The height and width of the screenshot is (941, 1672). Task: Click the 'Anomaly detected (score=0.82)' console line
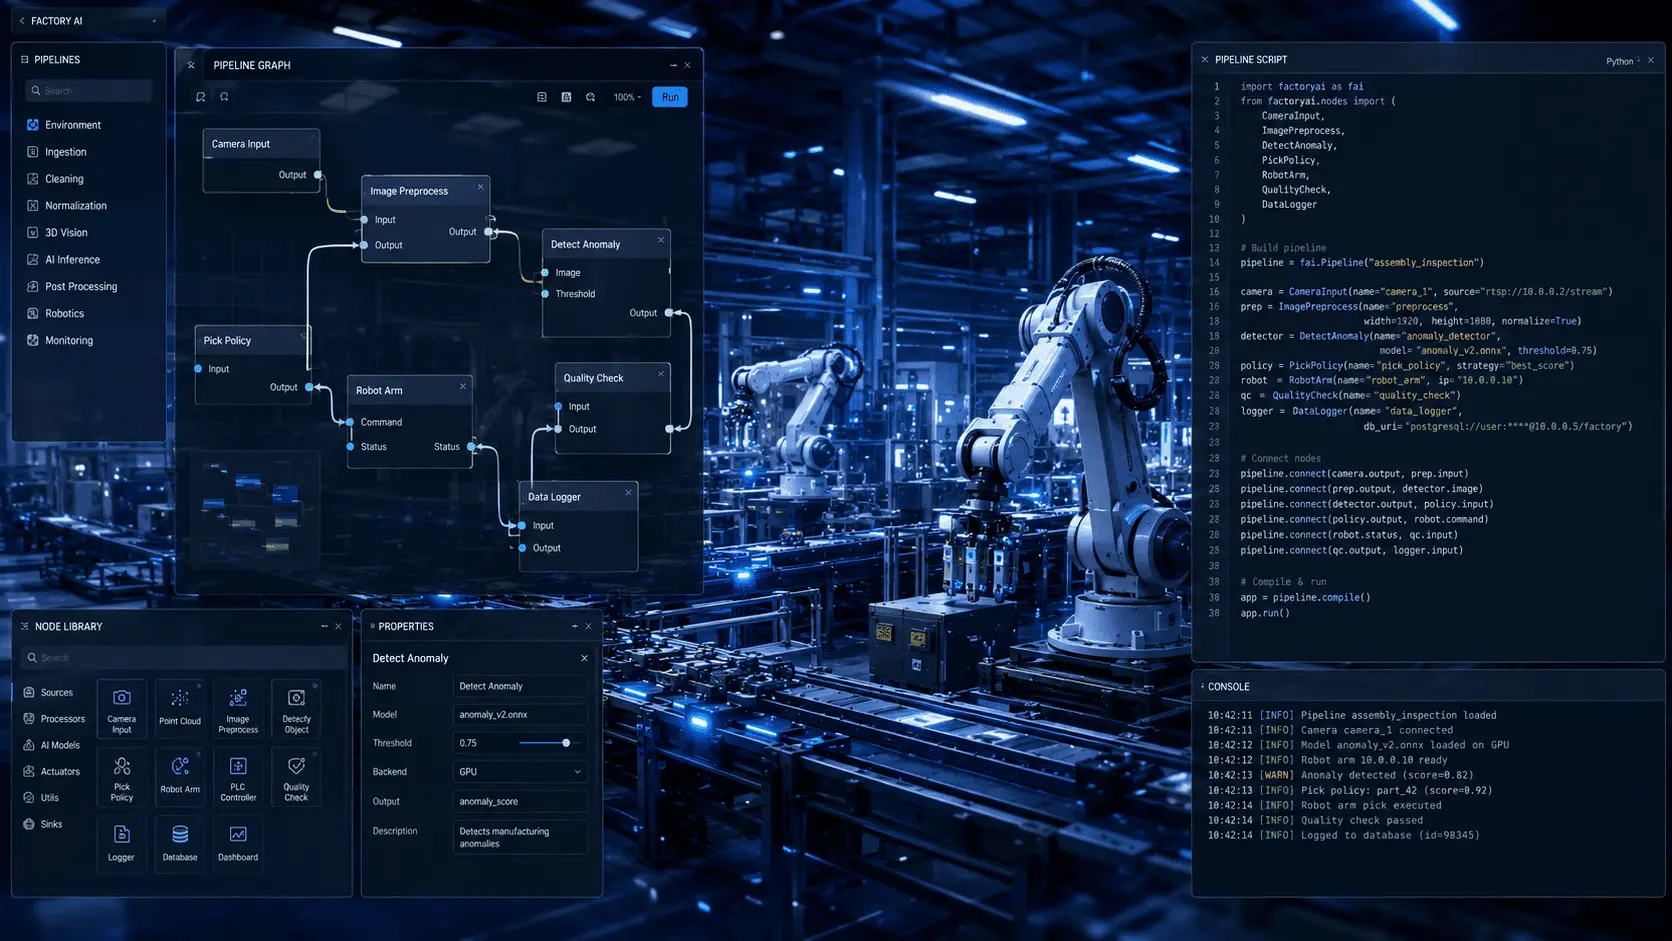pyautogui.click(x=1340, y=775)
